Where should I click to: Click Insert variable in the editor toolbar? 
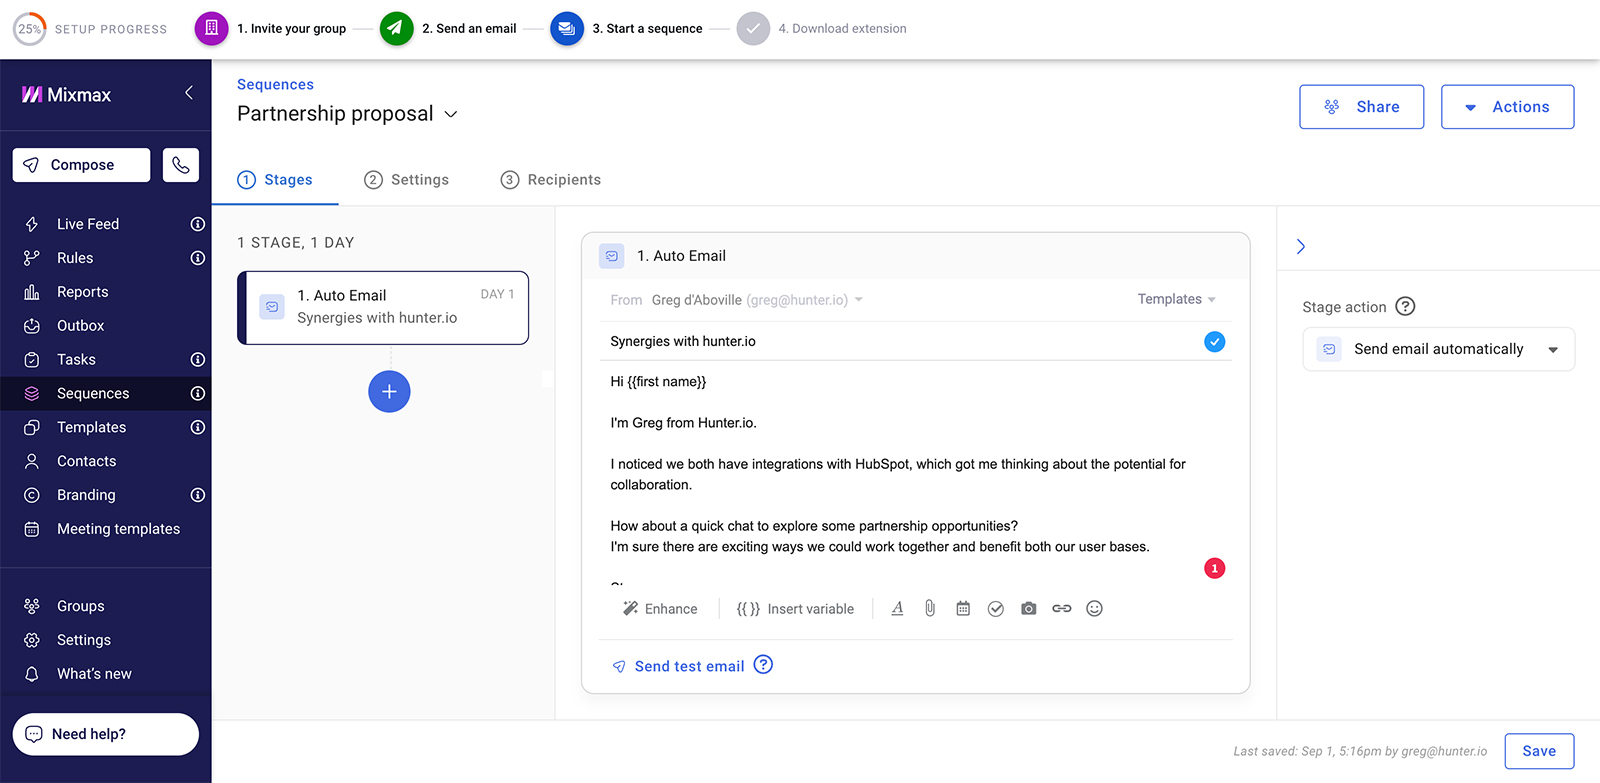pos(795,608)
